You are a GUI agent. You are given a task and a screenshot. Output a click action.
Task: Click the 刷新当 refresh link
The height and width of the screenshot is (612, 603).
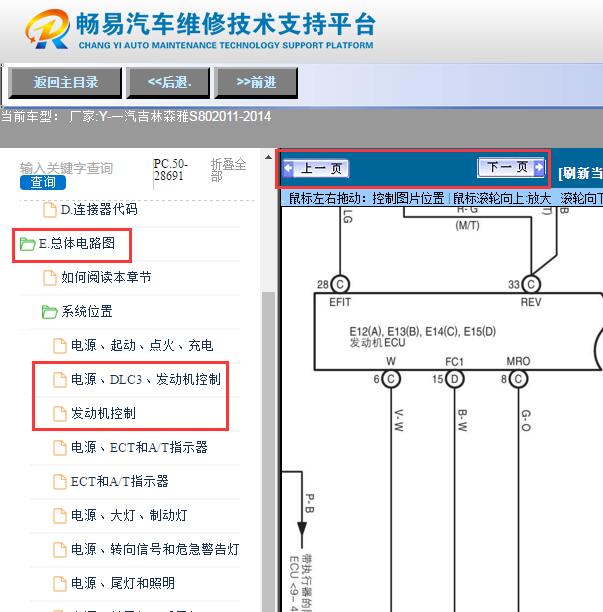pos(580,173)
